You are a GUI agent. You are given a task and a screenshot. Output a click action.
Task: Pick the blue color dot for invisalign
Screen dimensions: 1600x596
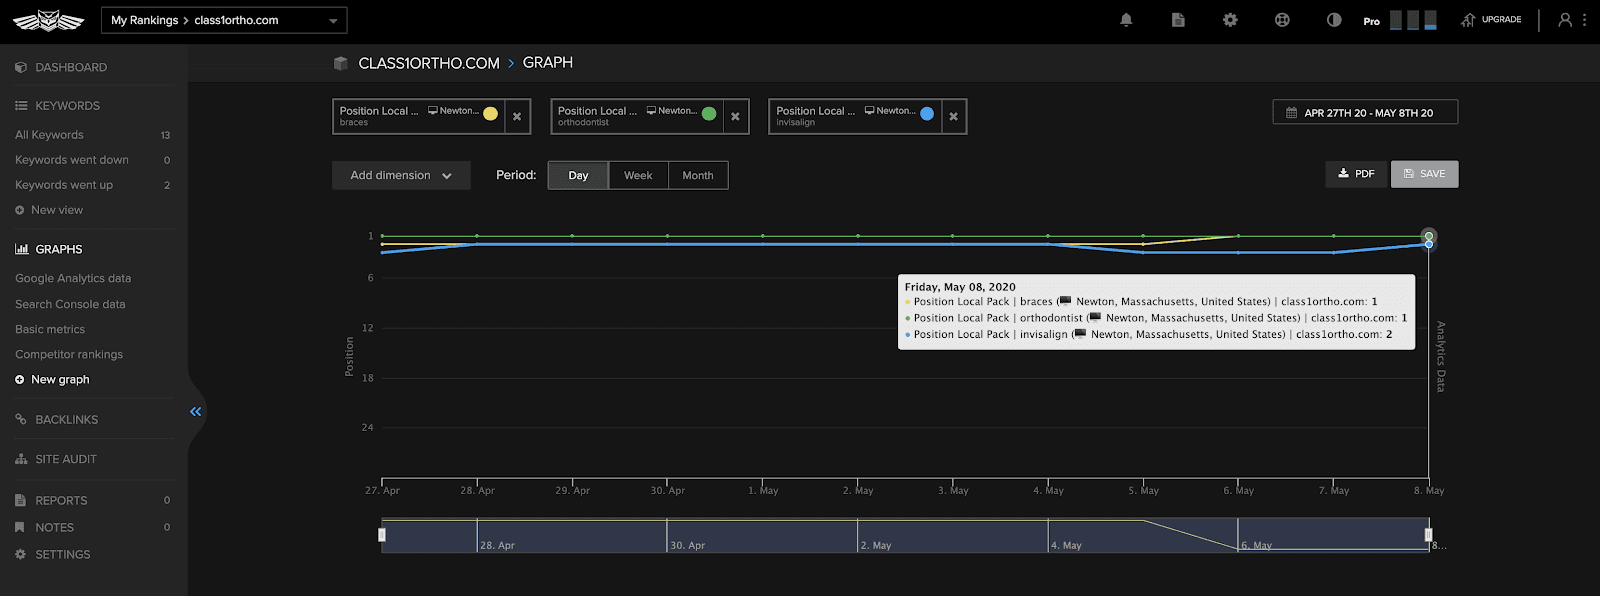click(927, 114)
